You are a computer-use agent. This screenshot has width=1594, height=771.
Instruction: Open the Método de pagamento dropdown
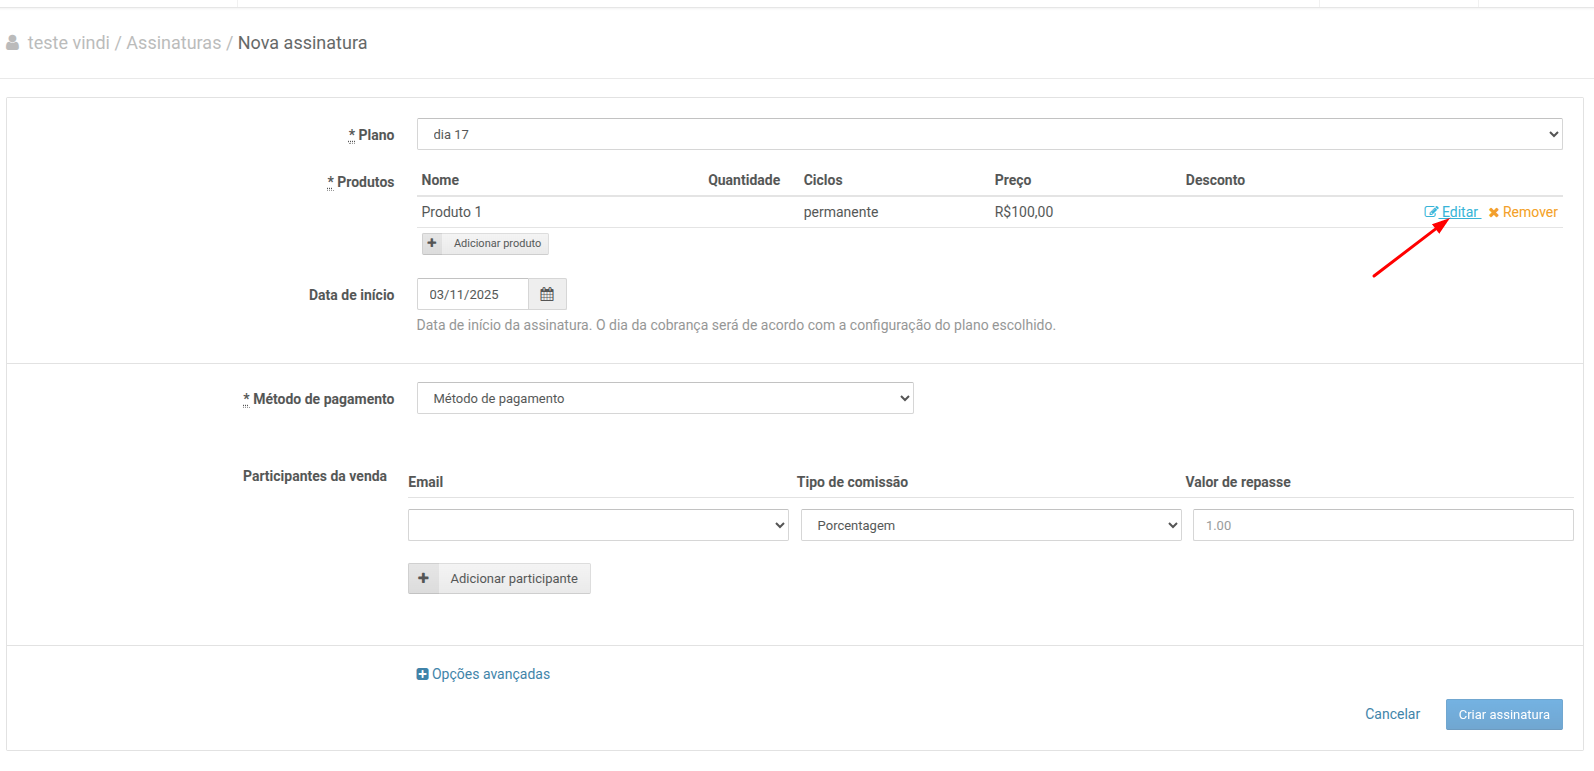[x=665, y=398]
